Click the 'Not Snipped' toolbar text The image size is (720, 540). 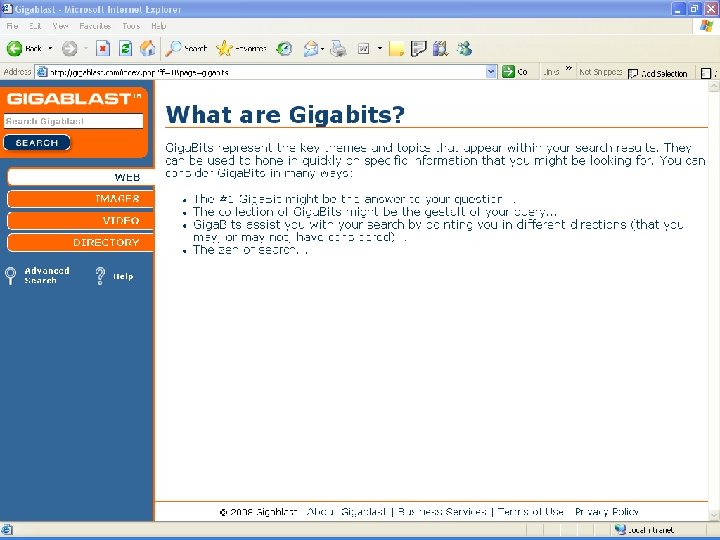point(601,72)
